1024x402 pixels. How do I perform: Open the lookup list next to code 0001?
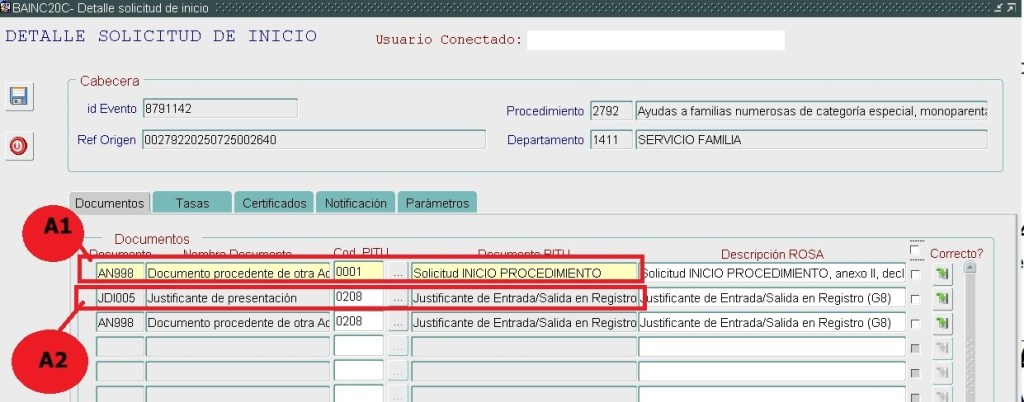(397, 272)
